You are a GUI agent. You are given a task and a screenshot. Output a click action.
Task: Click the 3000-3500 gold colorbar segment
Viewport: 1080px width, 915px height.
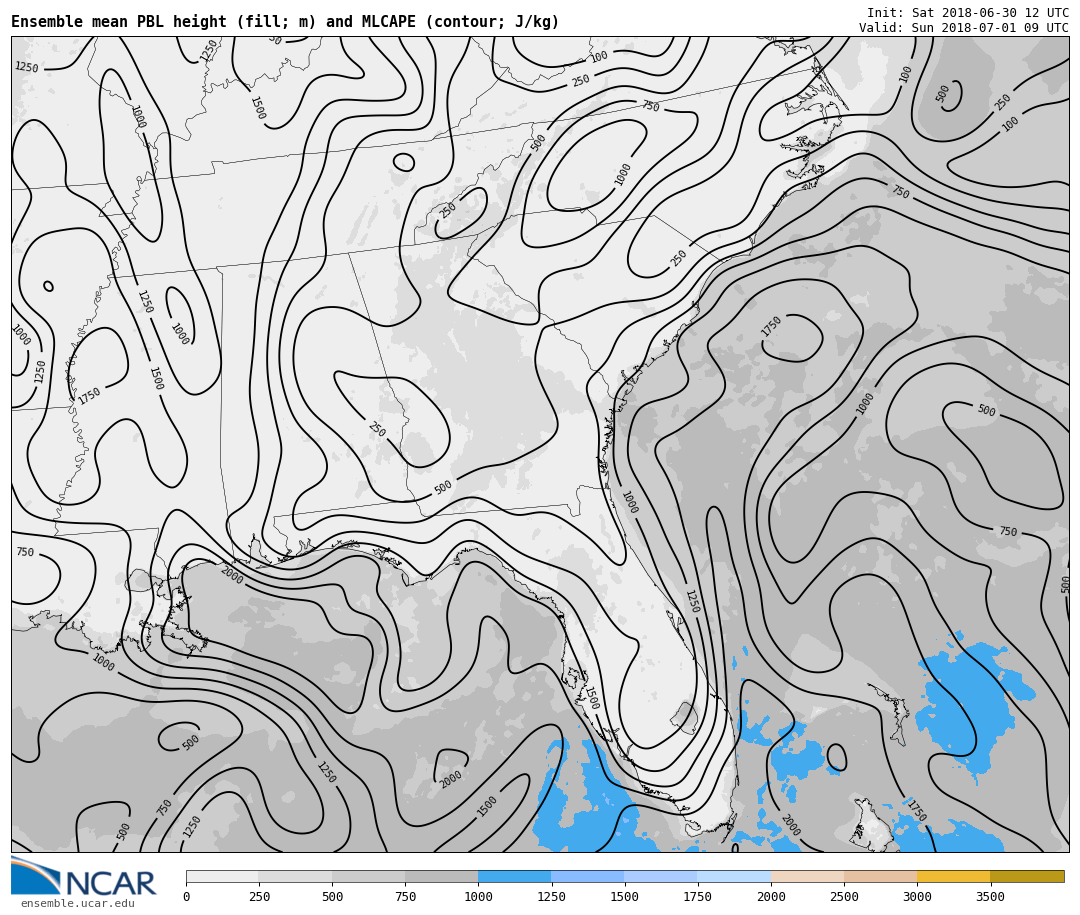954,876
